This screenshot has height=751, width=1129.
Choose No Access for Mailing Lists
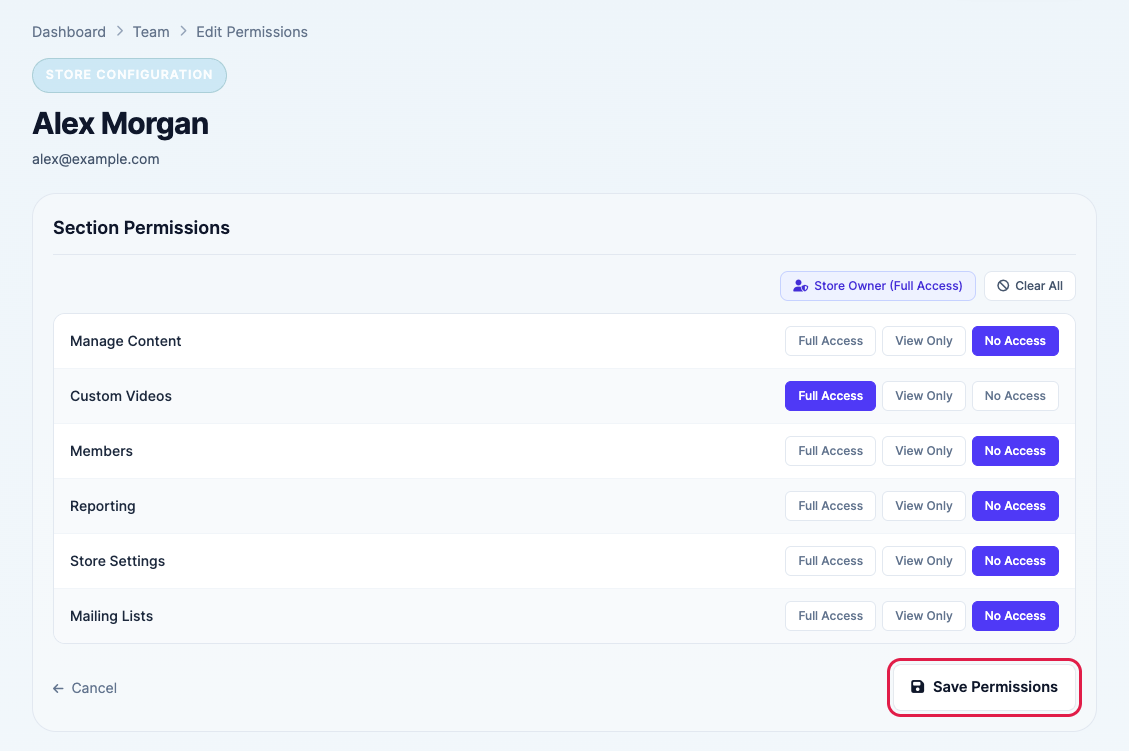coord(1015,616)
